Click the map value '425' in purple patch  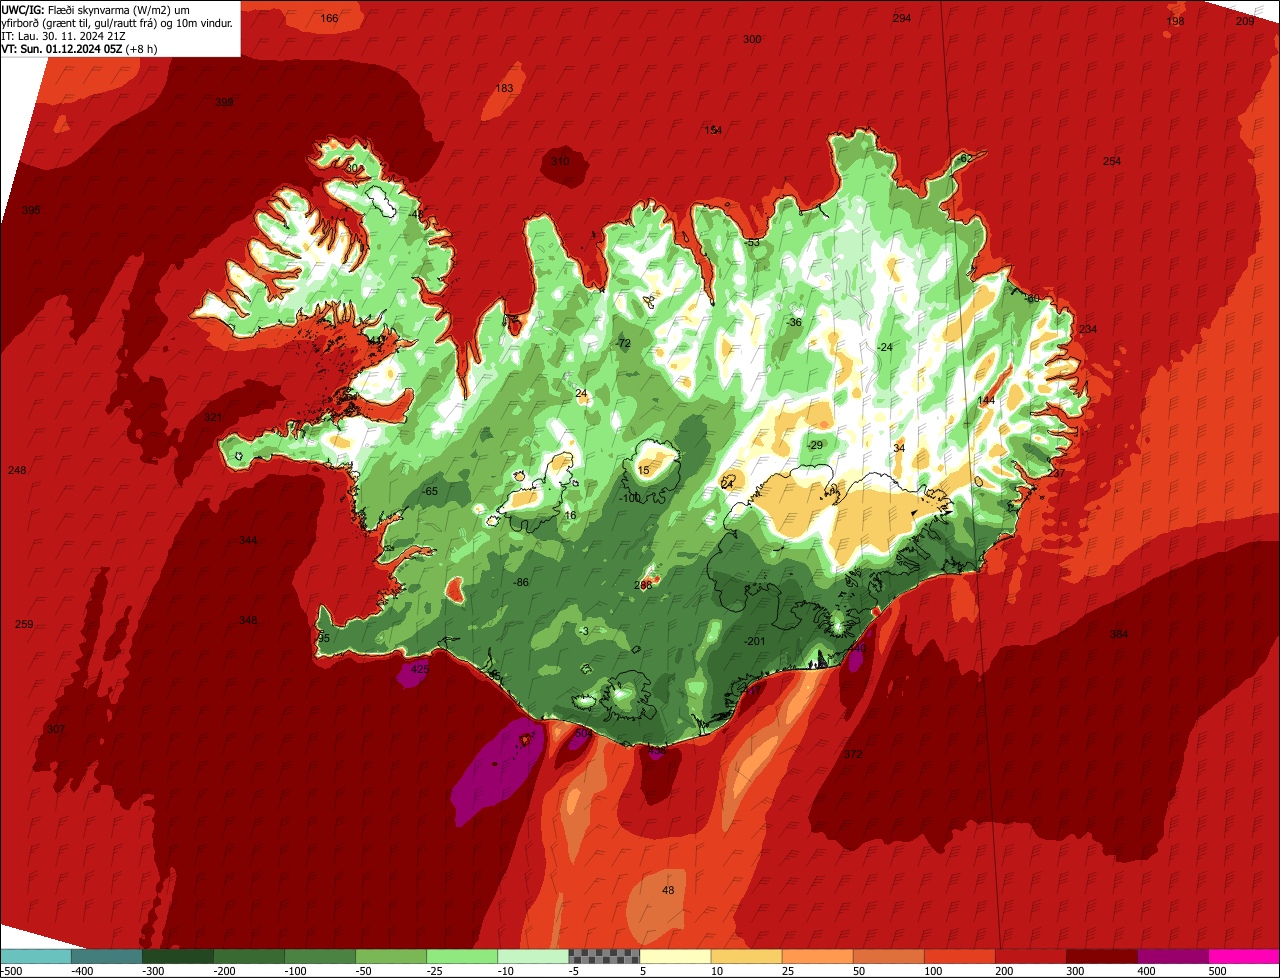pyautogui.click(x=420, y=669)
